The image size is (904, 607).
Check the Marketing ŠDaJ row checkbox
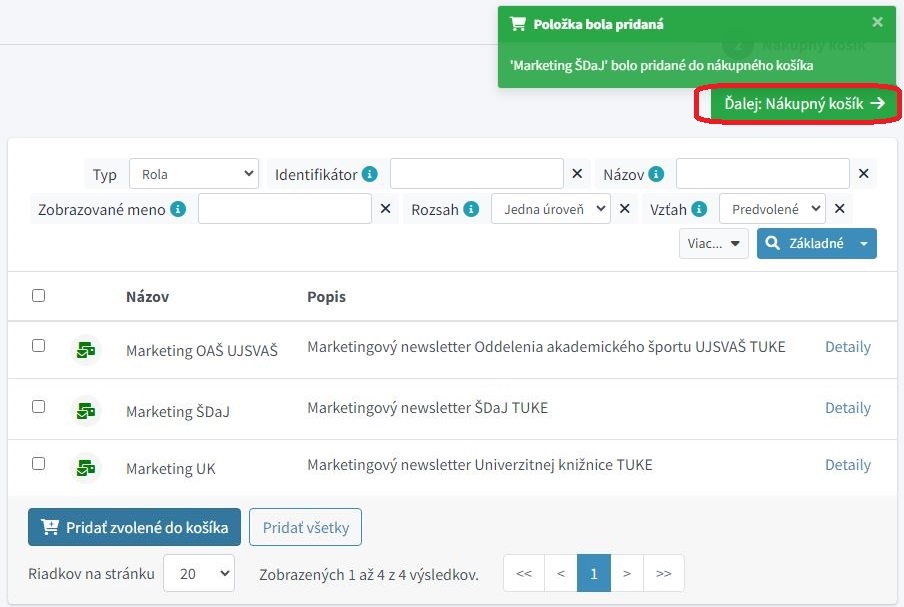(39, 406)
